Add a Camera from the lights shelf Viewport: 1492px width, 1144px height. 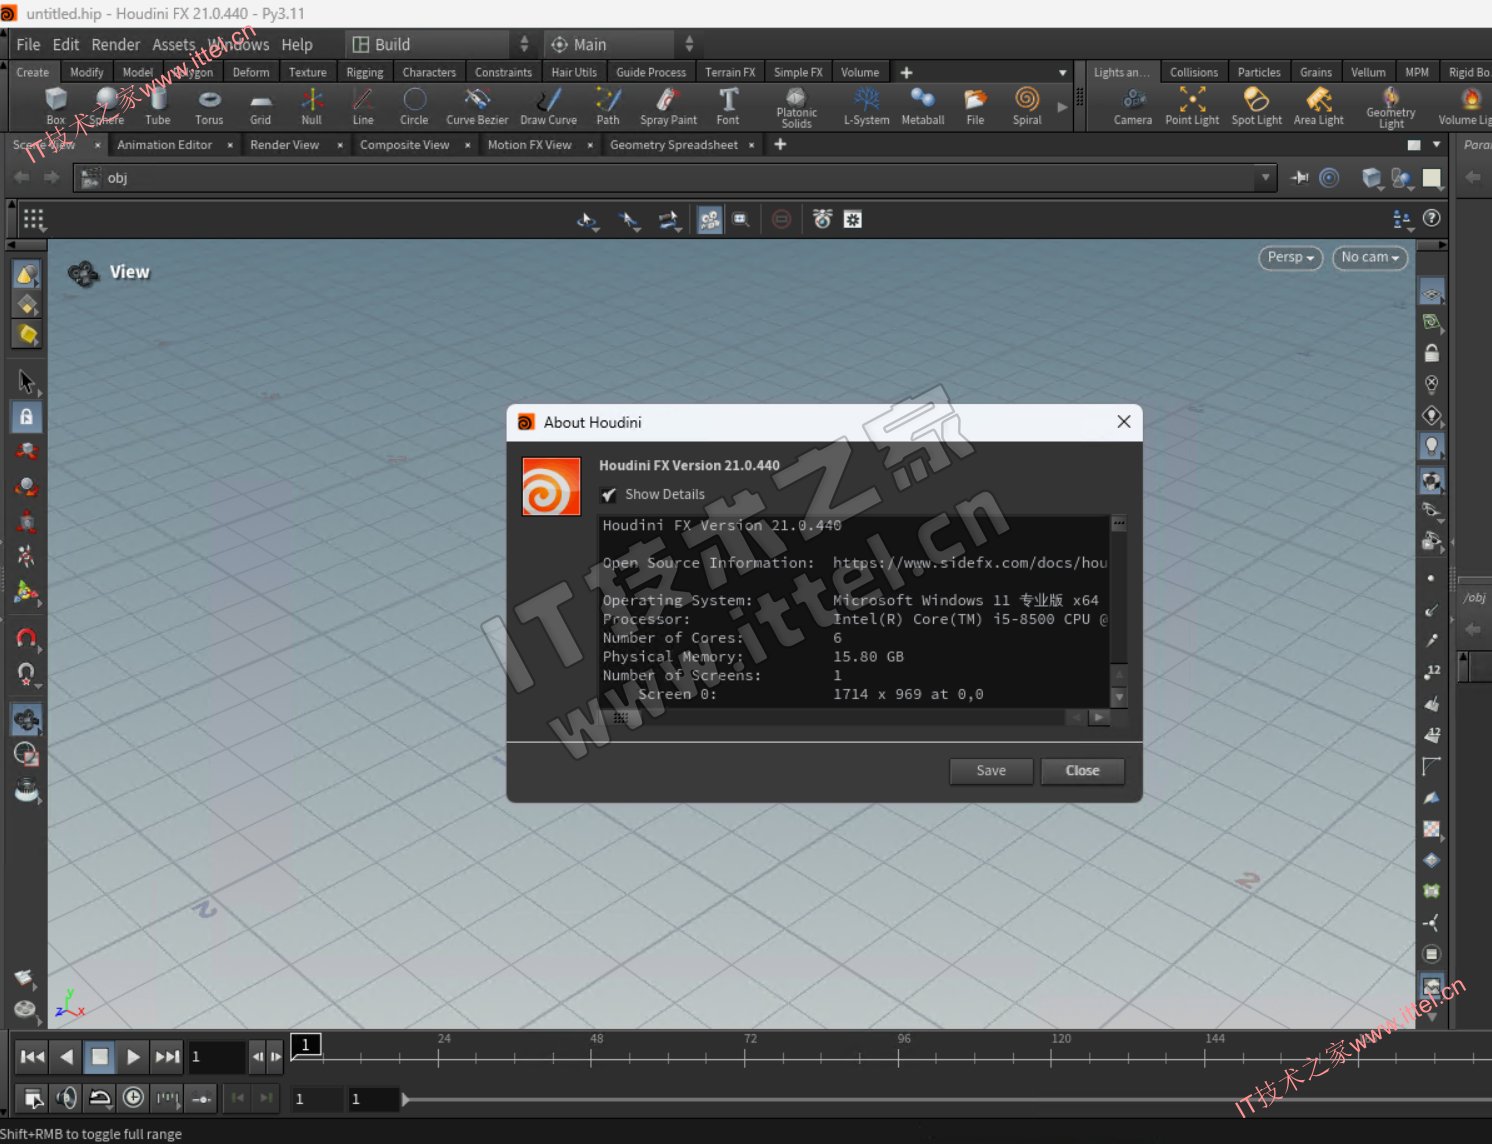(x=1133, y=105)
